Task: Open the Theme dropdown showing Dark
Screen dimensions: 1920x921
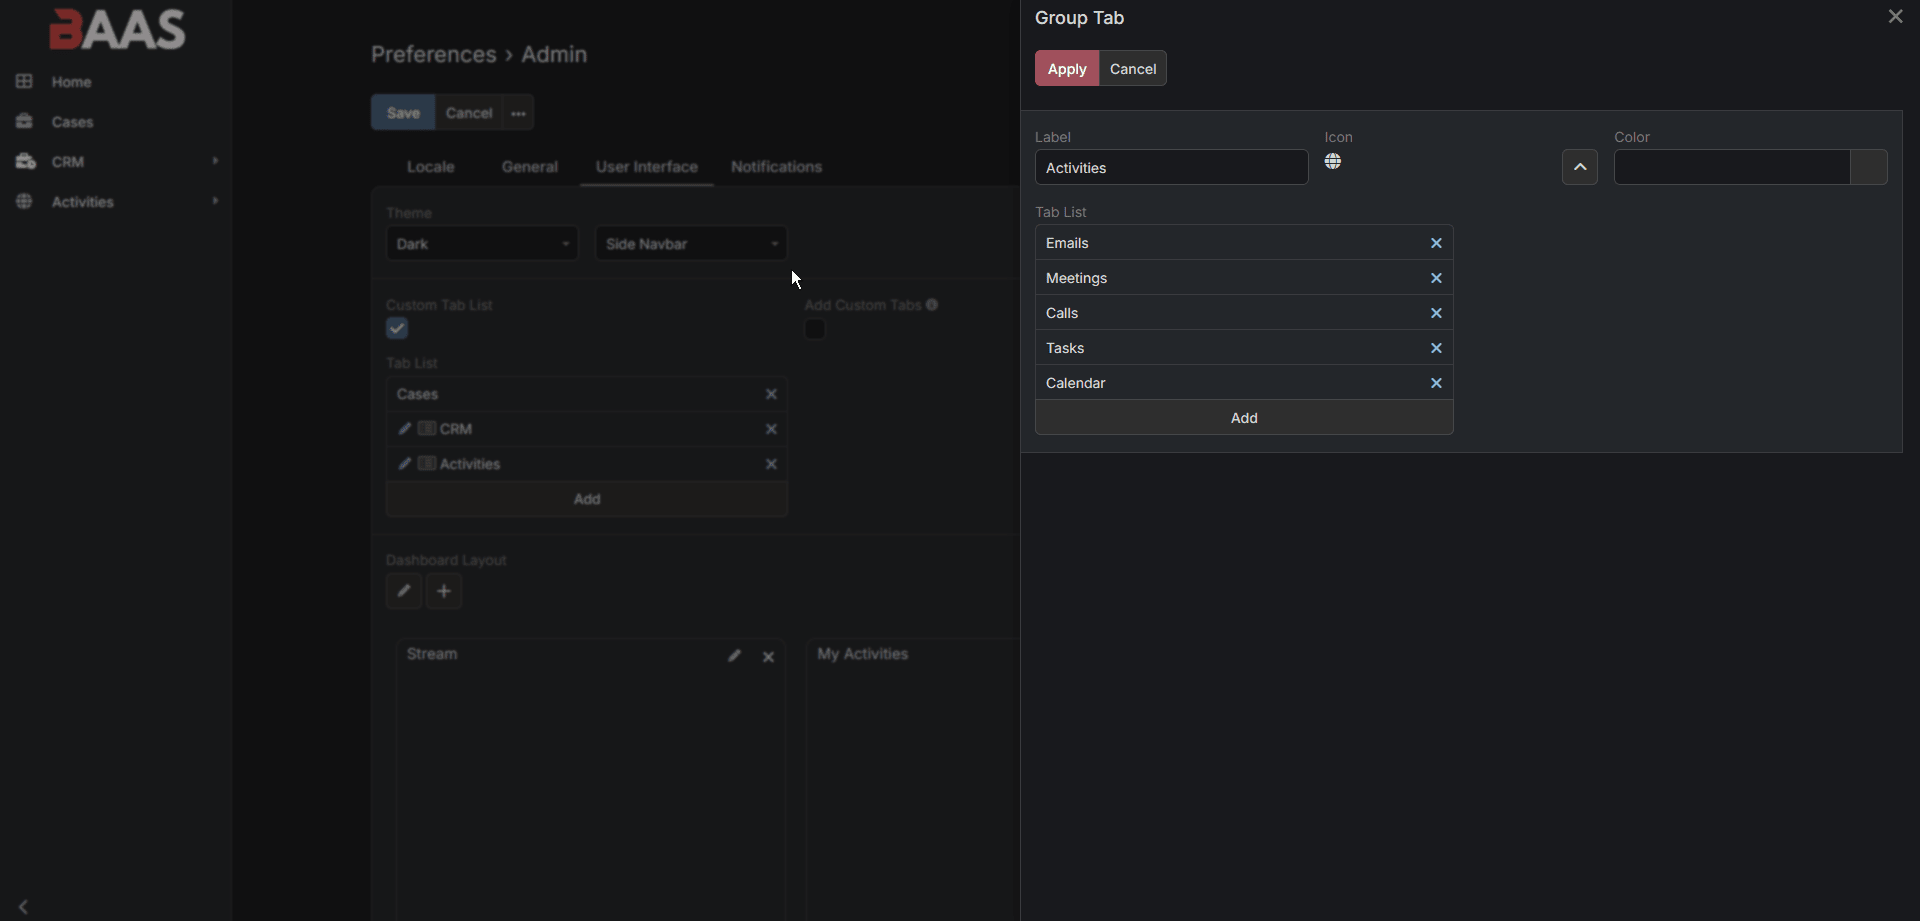Action: (x=481, y=243)
